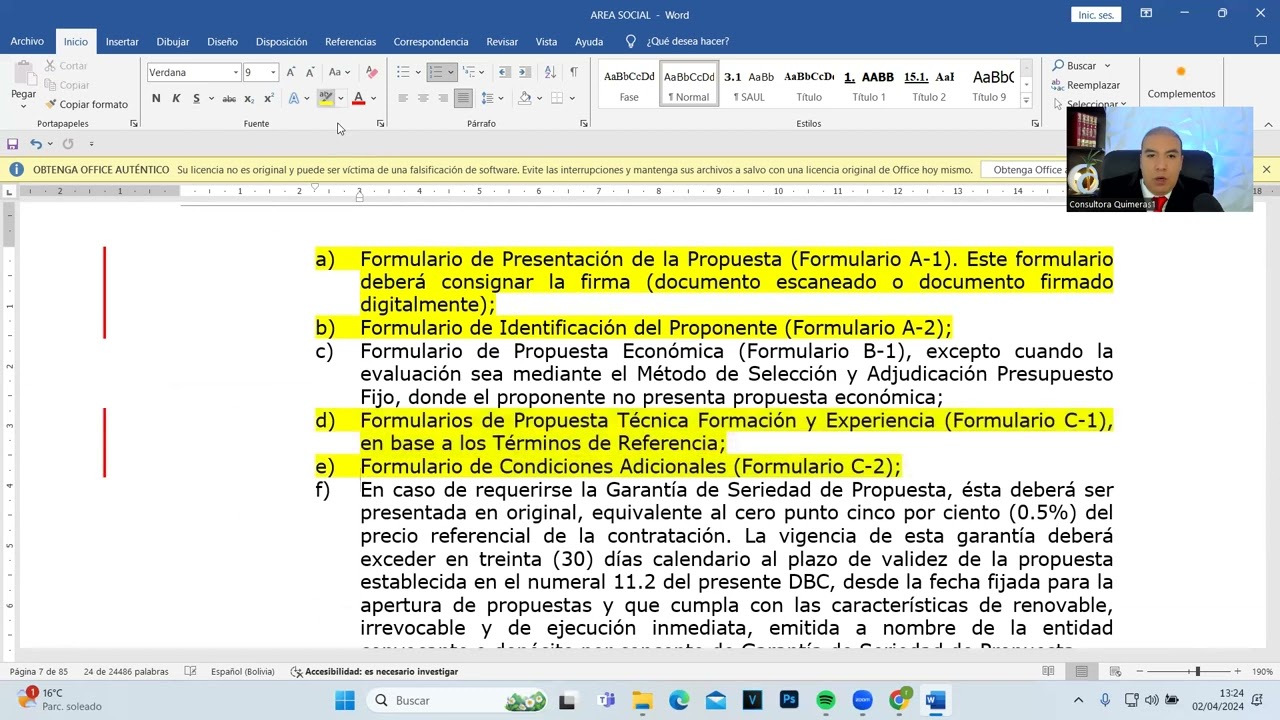Increase paragraph indent

tap(525, 72)
